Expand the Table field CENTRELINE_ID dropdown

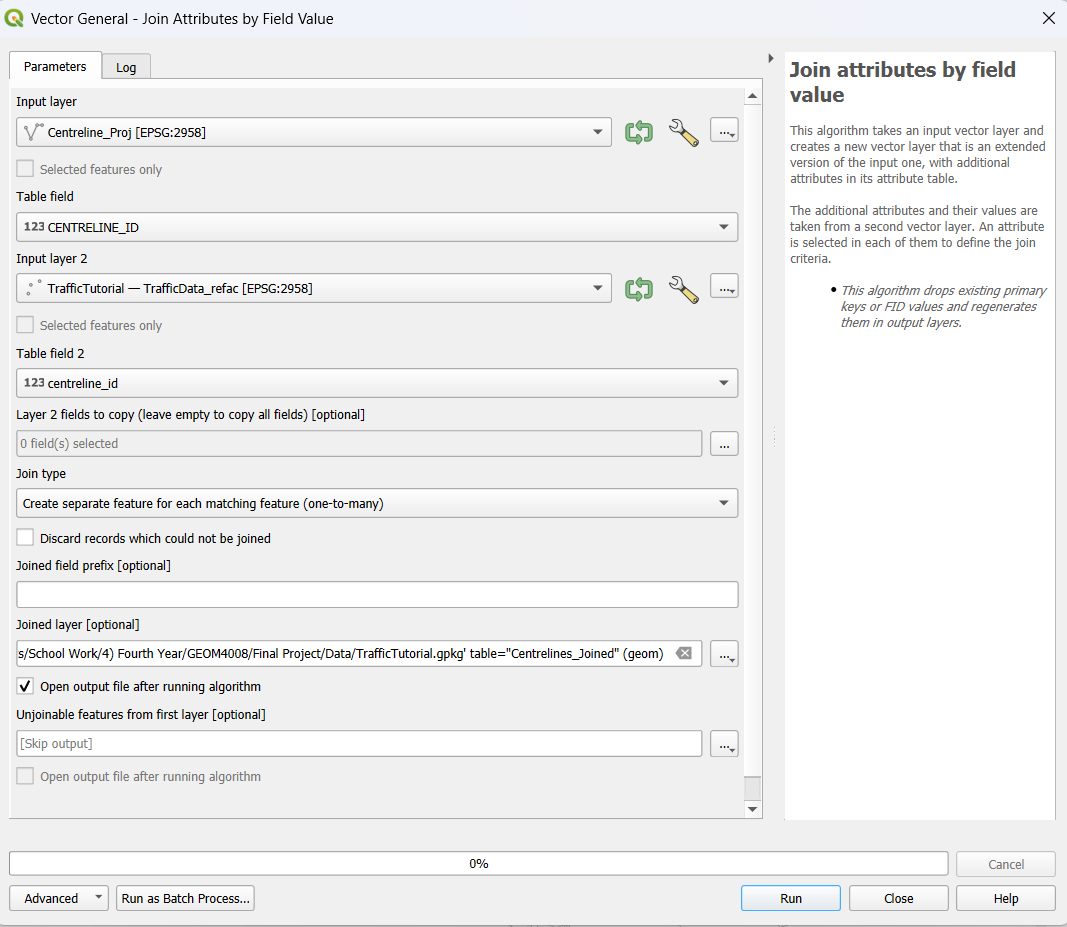377,227
